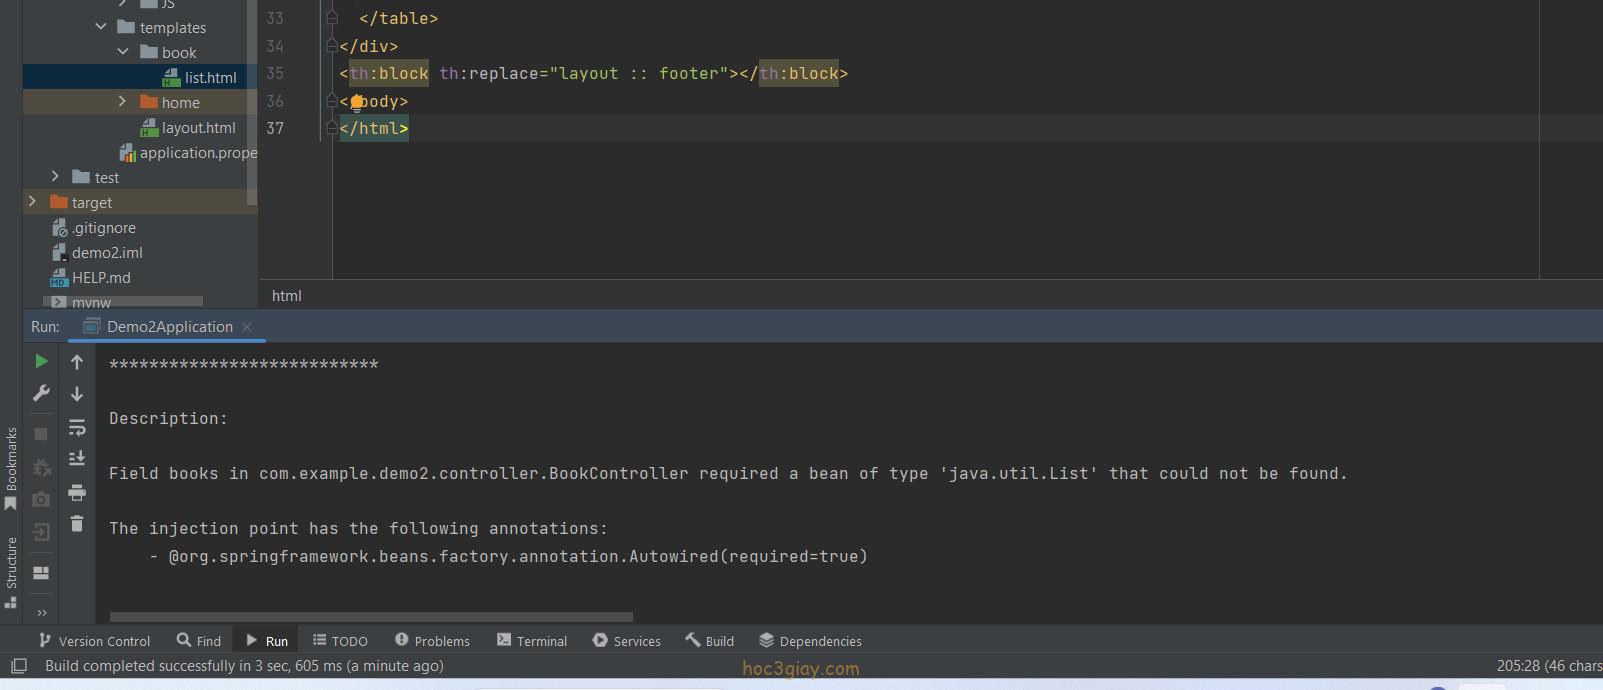The image size is (1603, 690).
Task: Click the Up stack trace arrow
Action: click(77, 362)
